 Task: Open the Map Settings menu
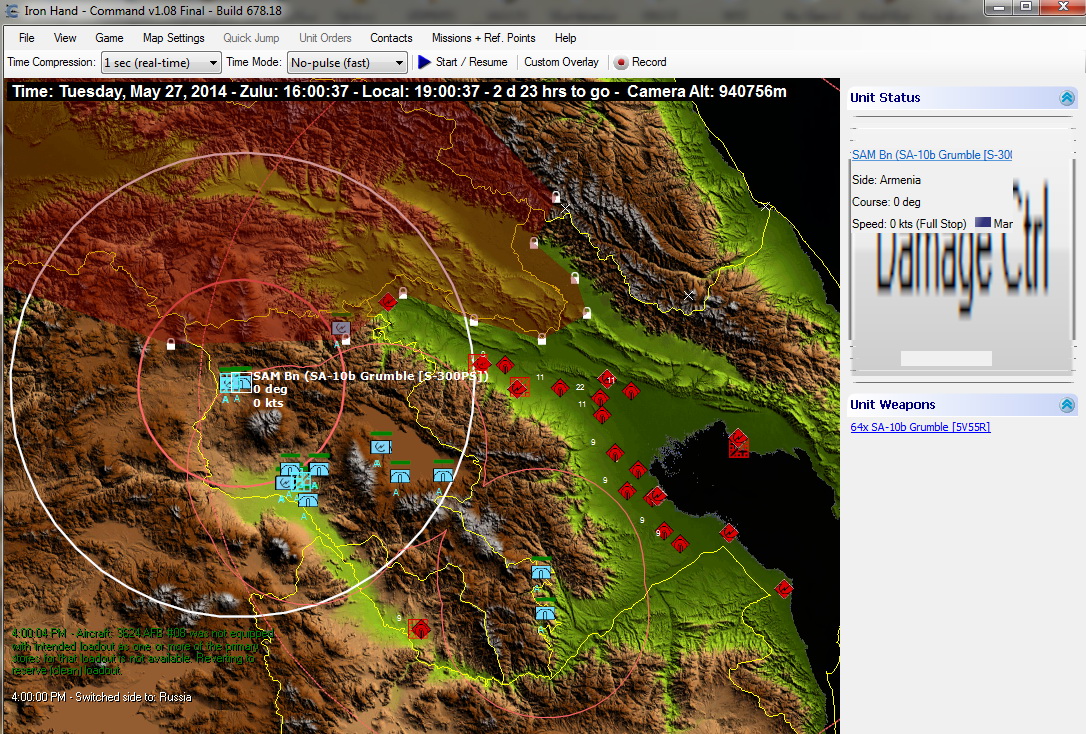point(174,38)
